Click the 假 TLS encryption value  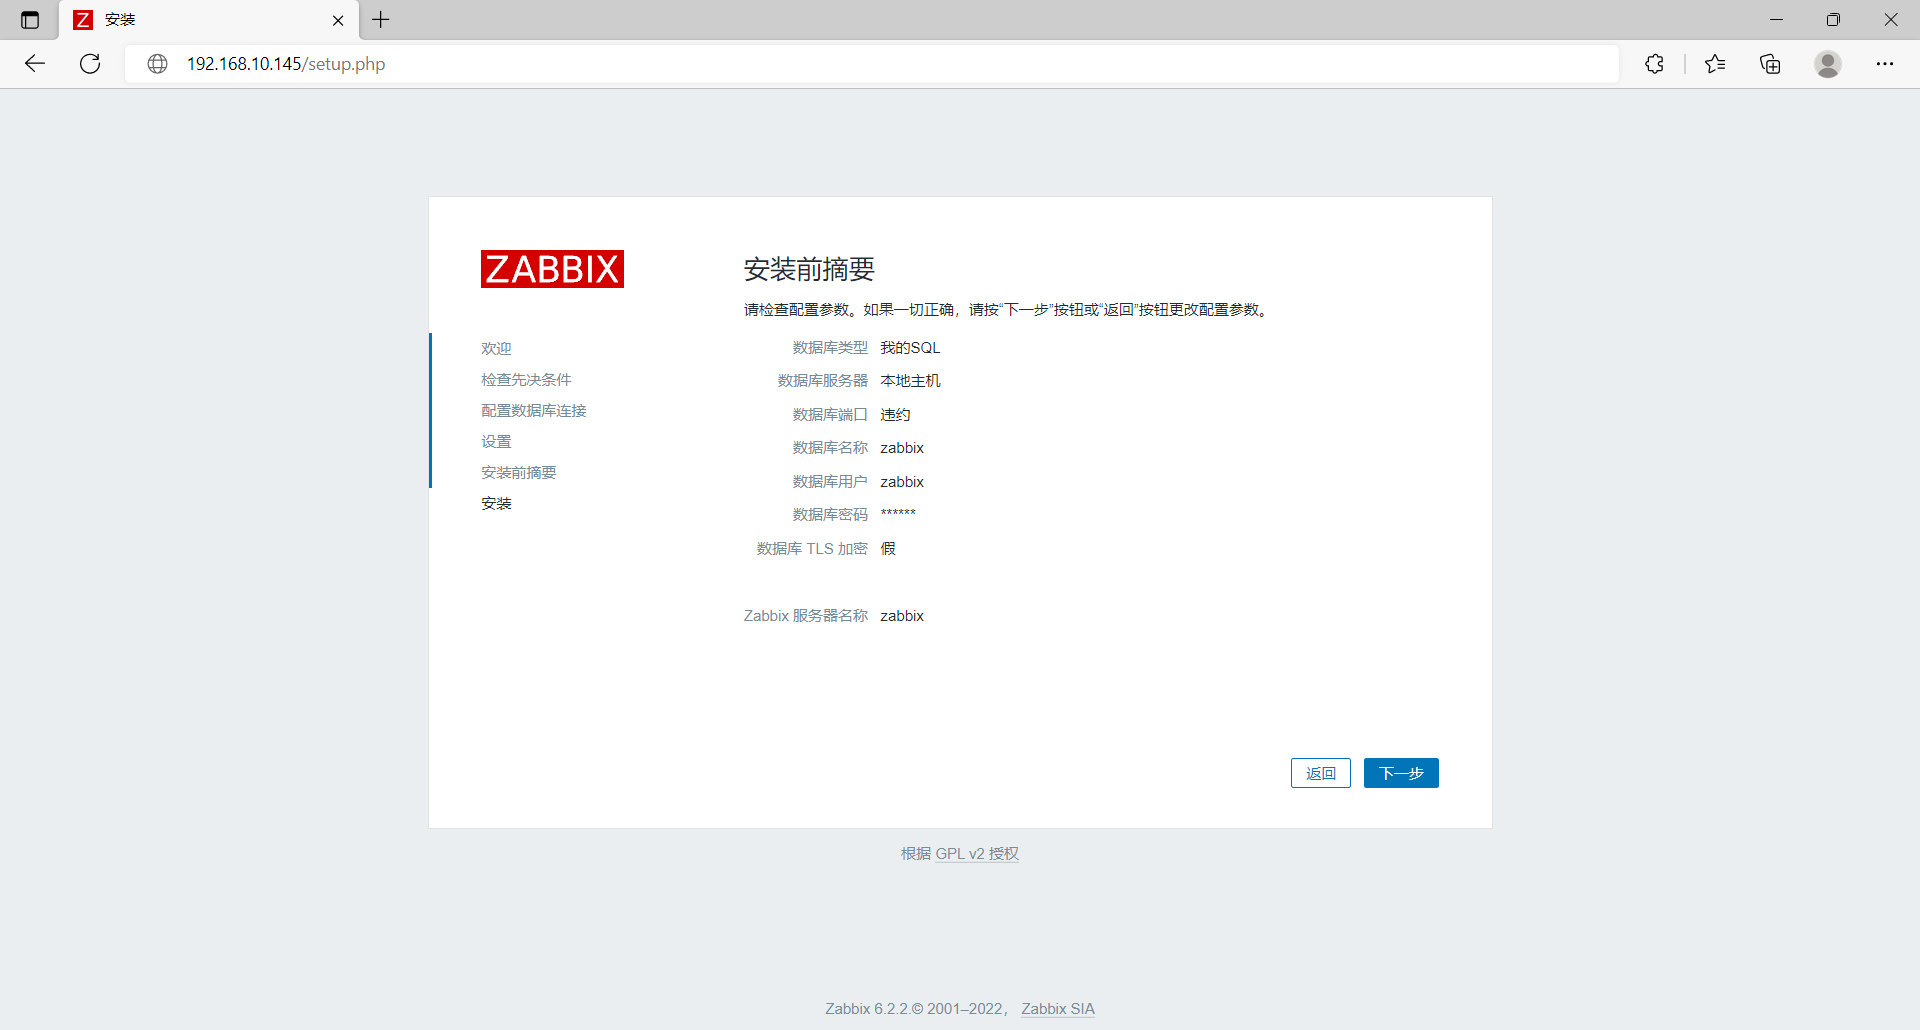[888, 549]
